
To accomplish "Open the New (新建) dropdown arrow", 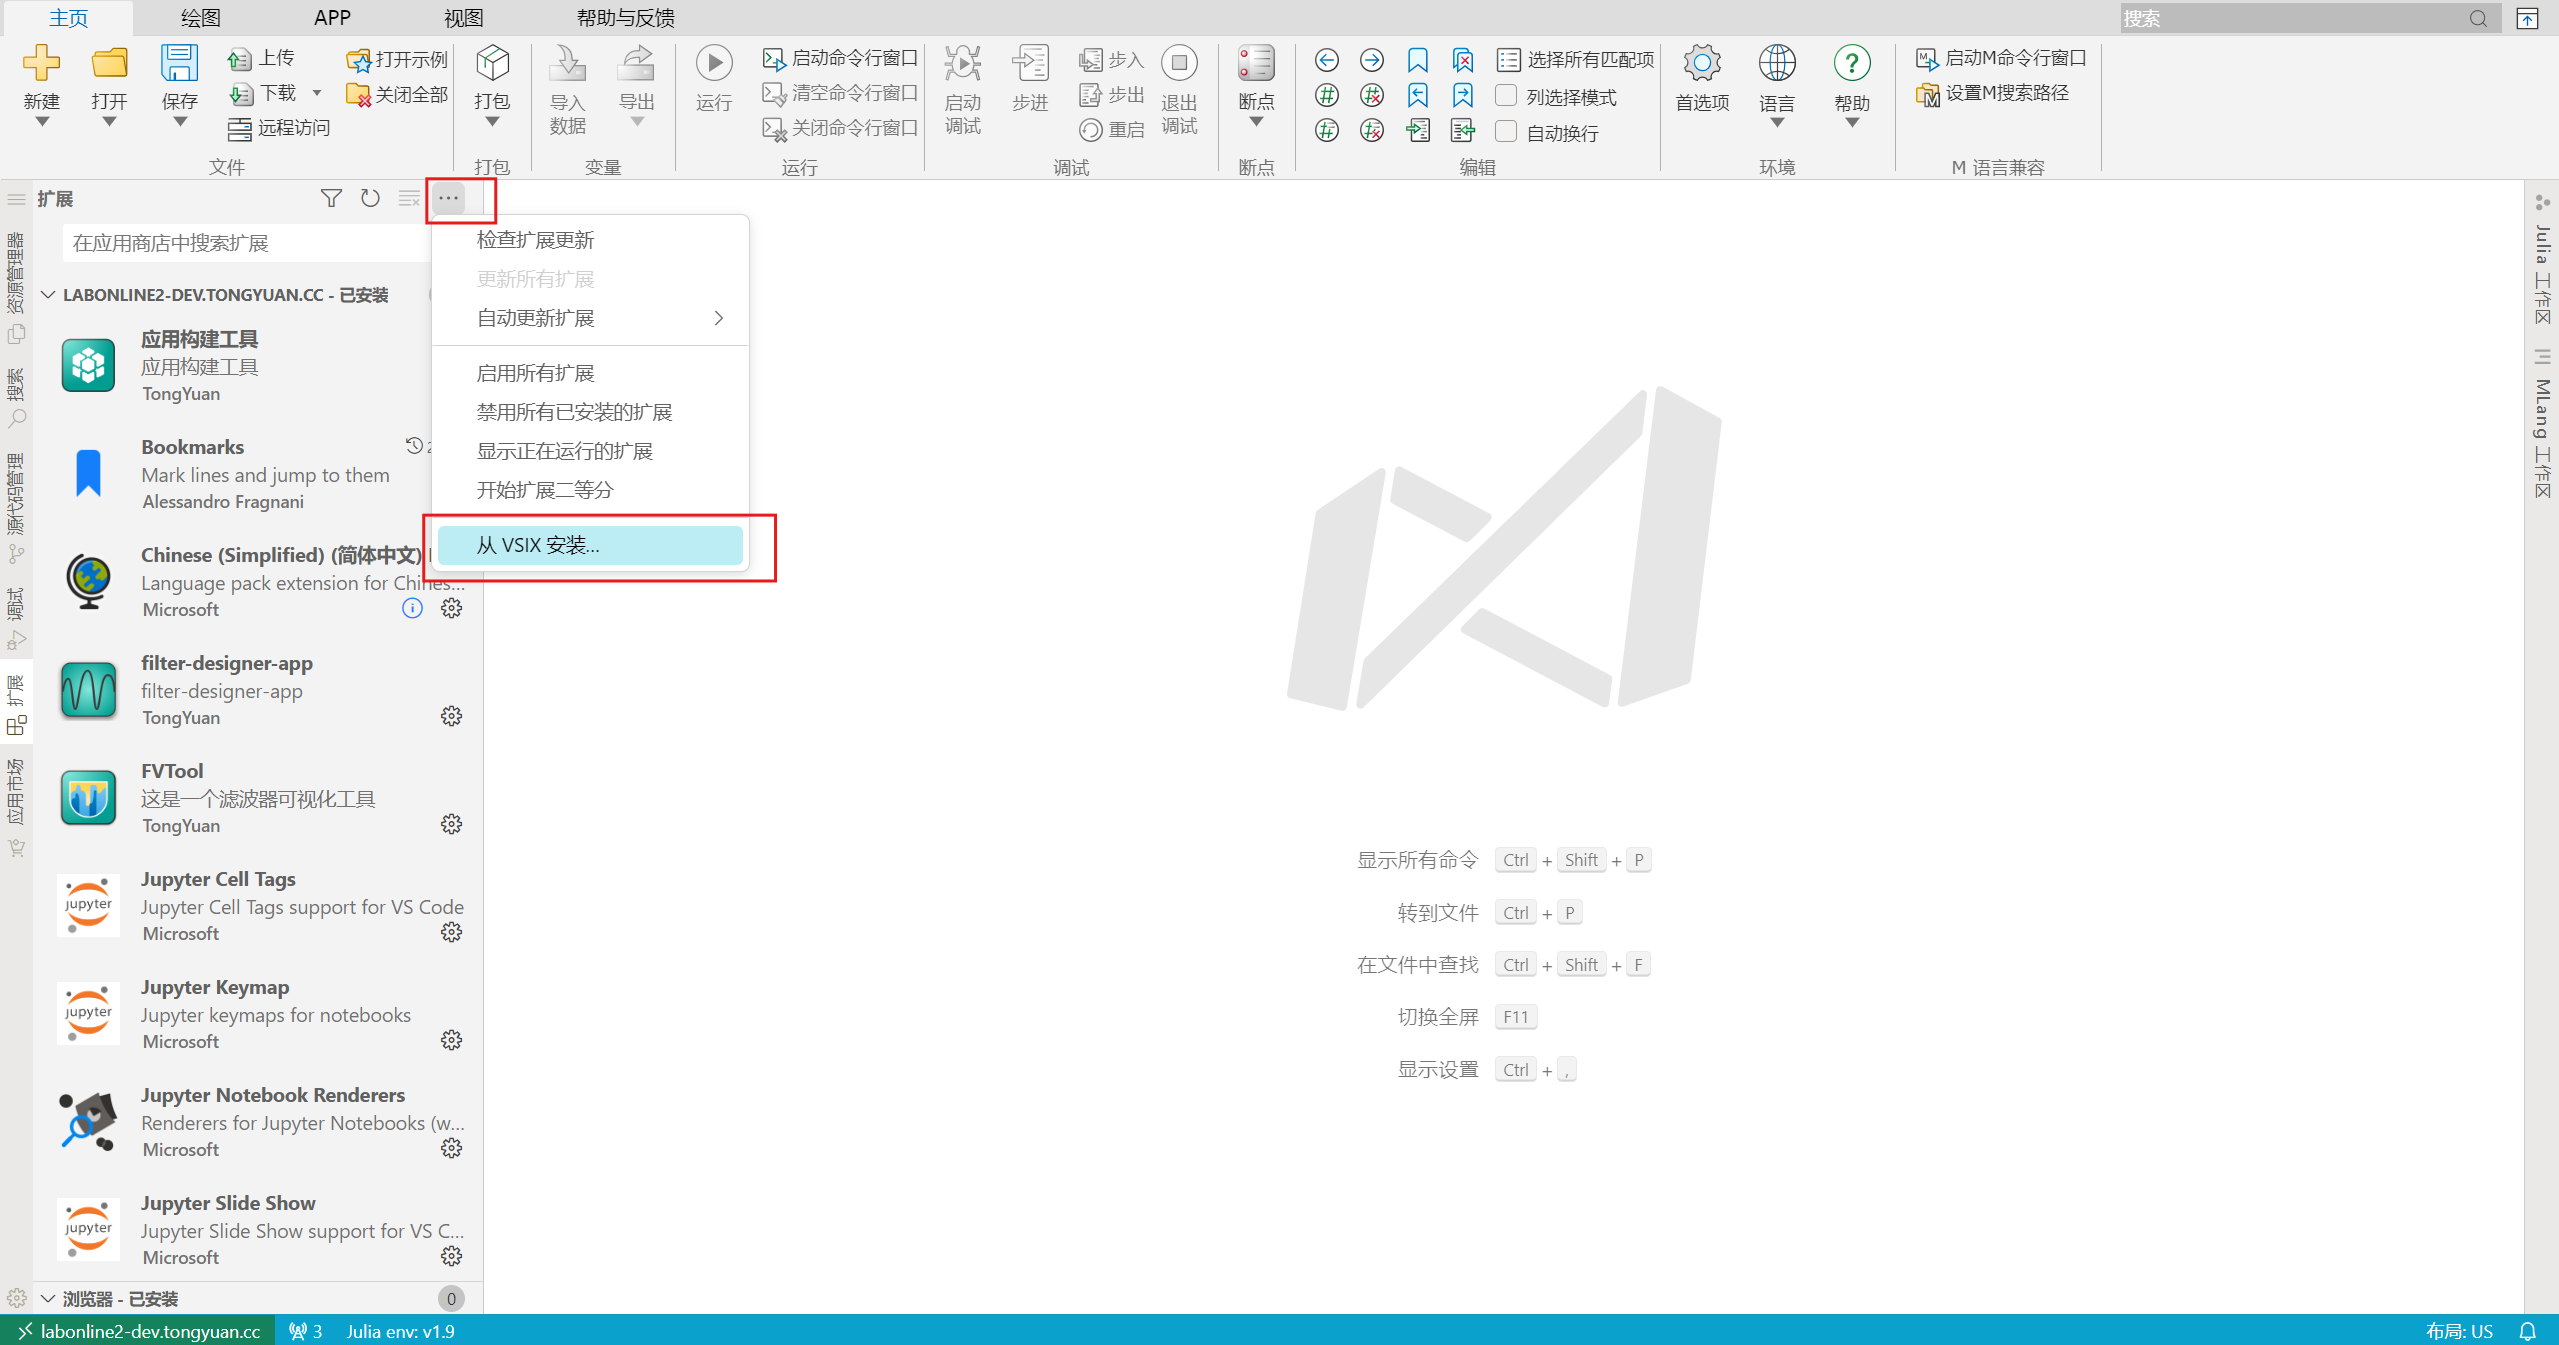I will tap(42, 122).
